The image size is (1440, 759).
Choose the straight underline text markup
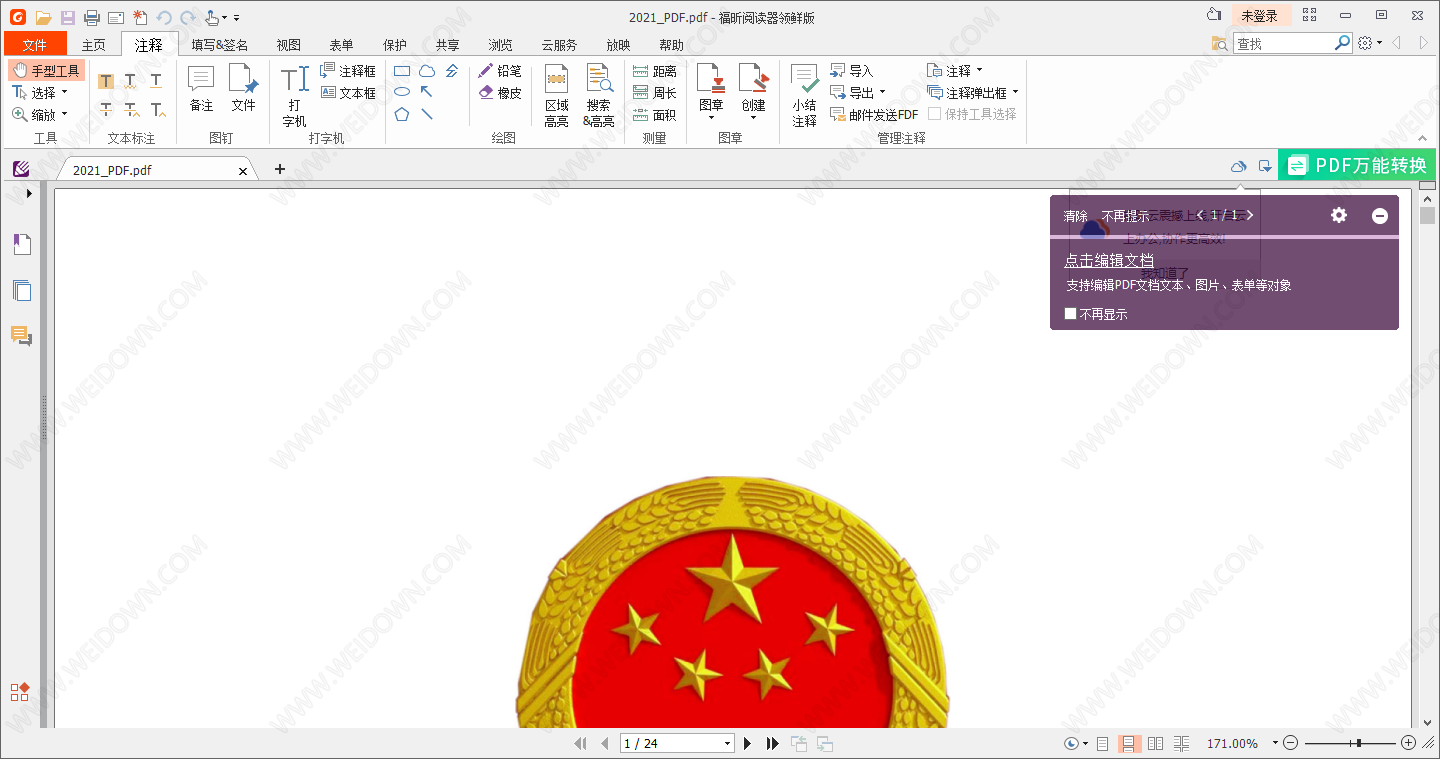(x=156, y=81)
